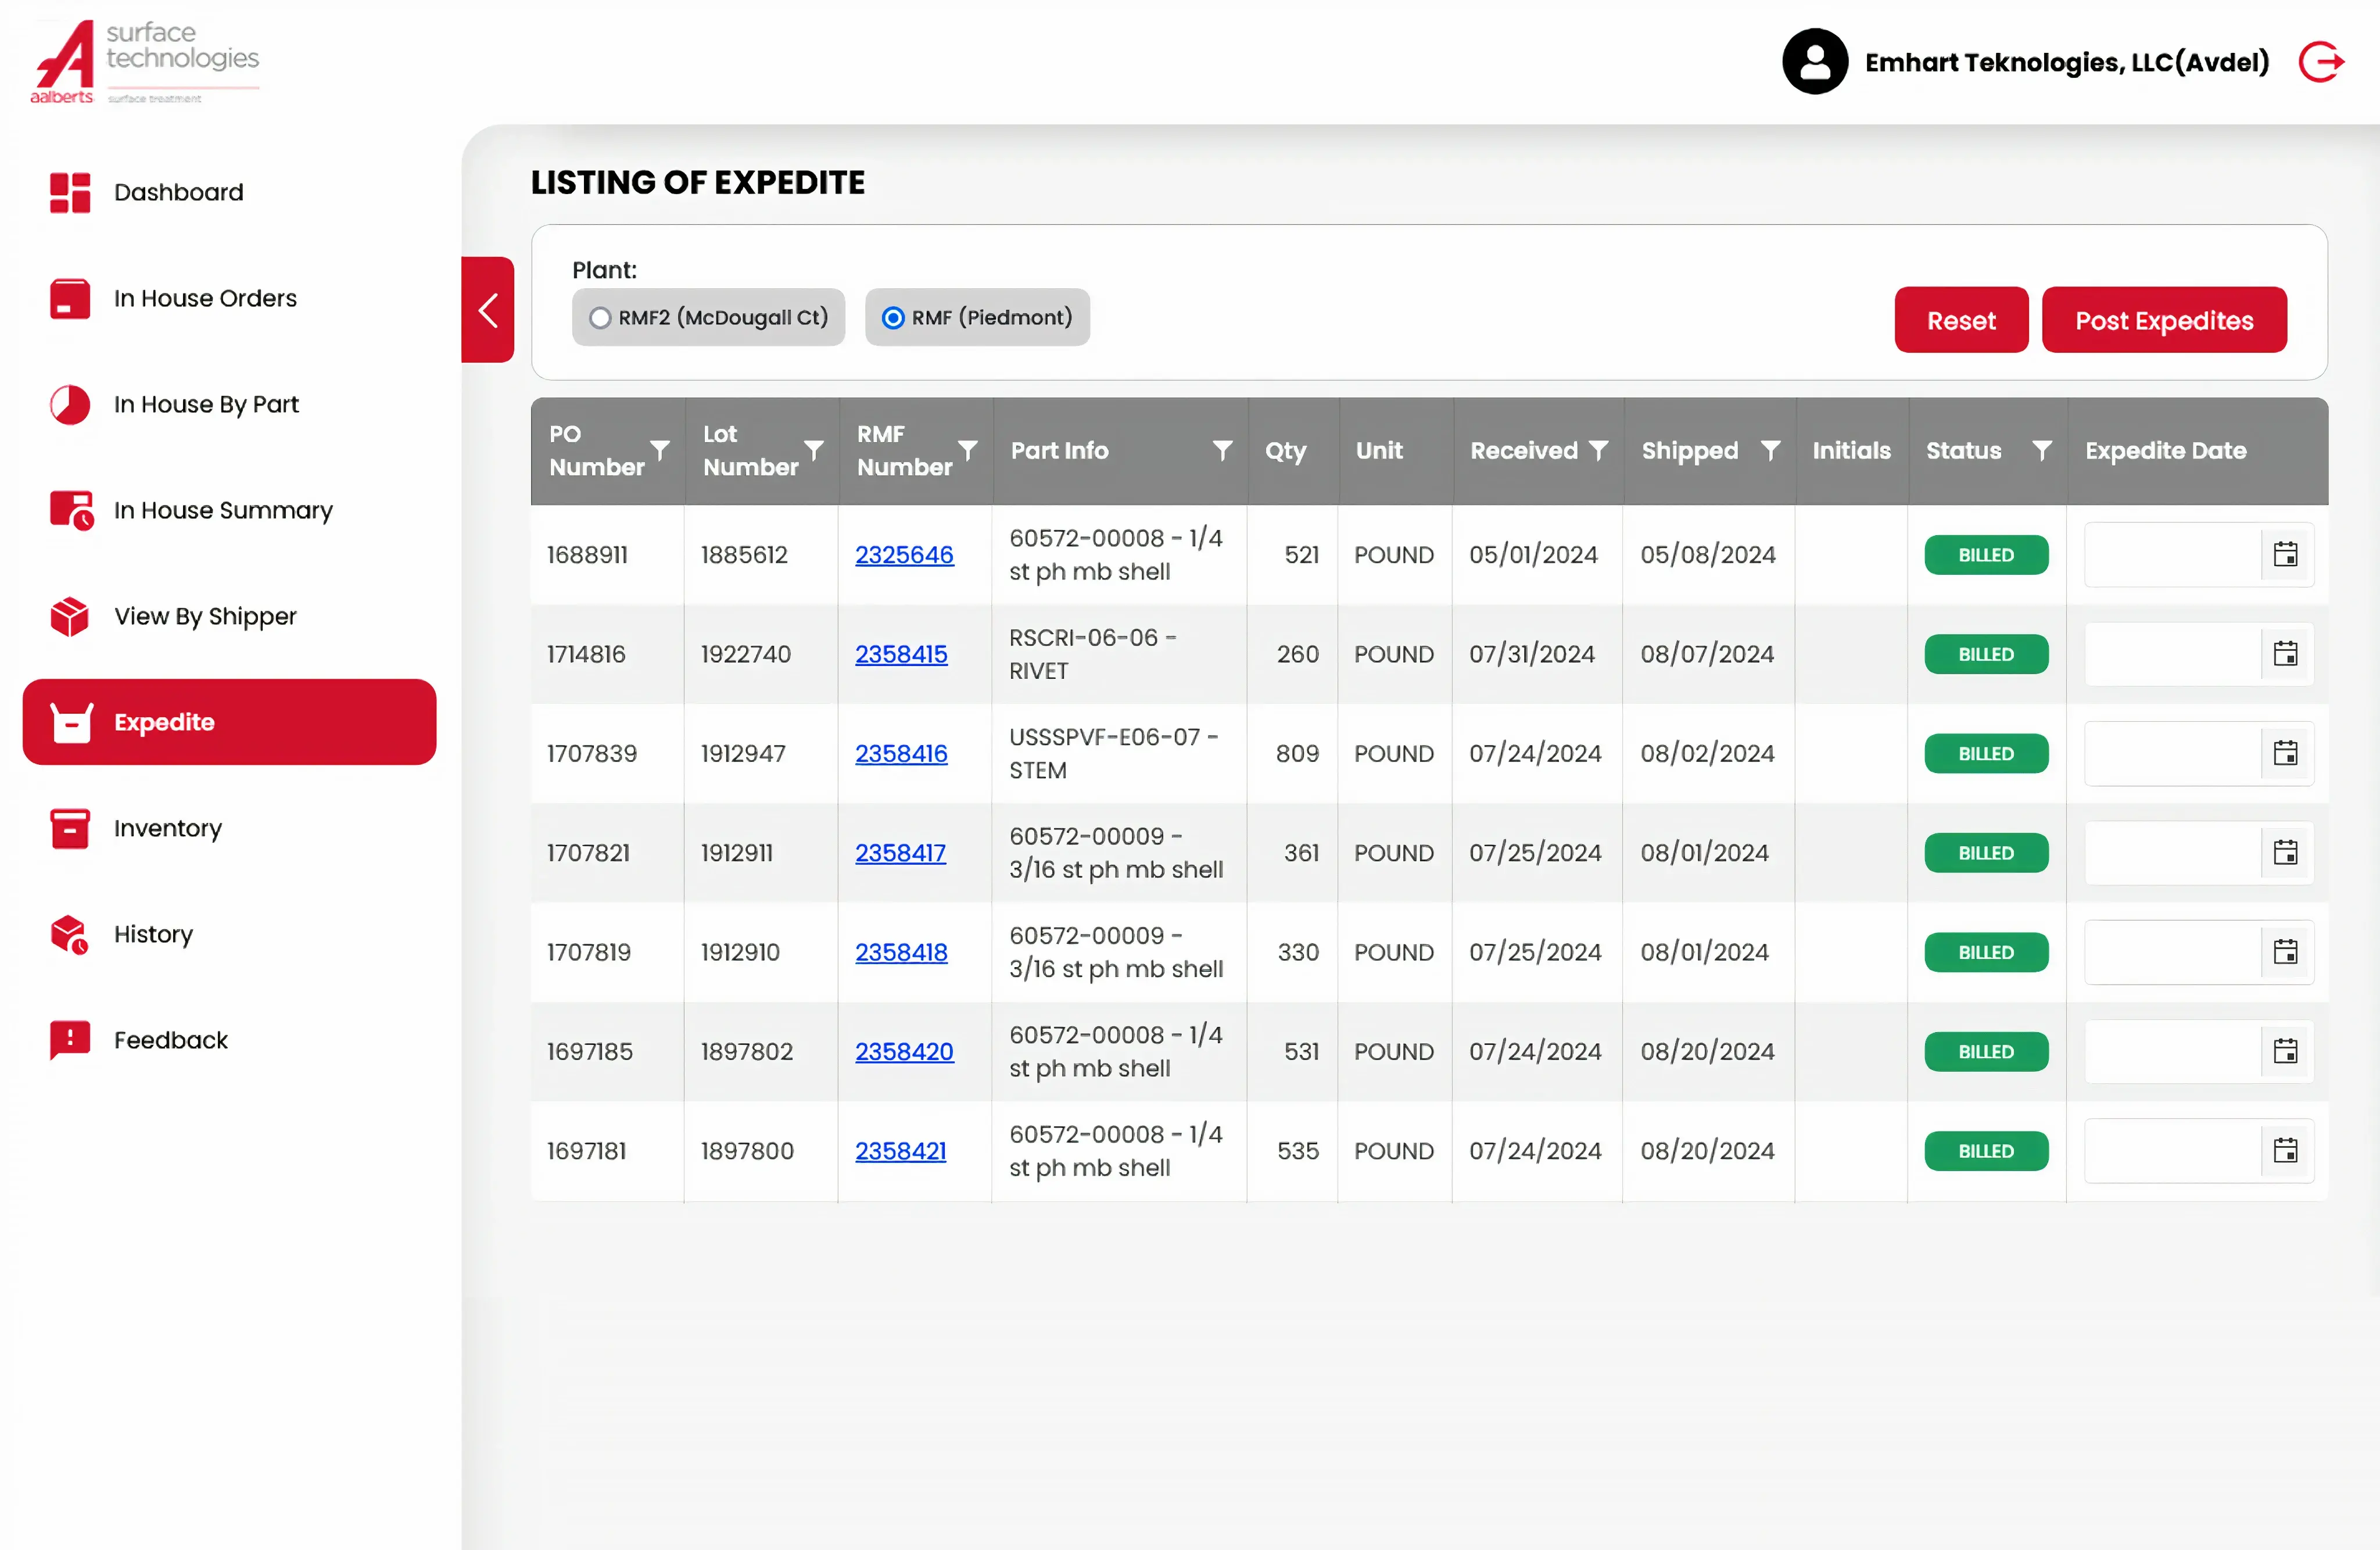Collapse the sidebar with red chevron
The image size is (2380, 1550).
click(488, 310)
